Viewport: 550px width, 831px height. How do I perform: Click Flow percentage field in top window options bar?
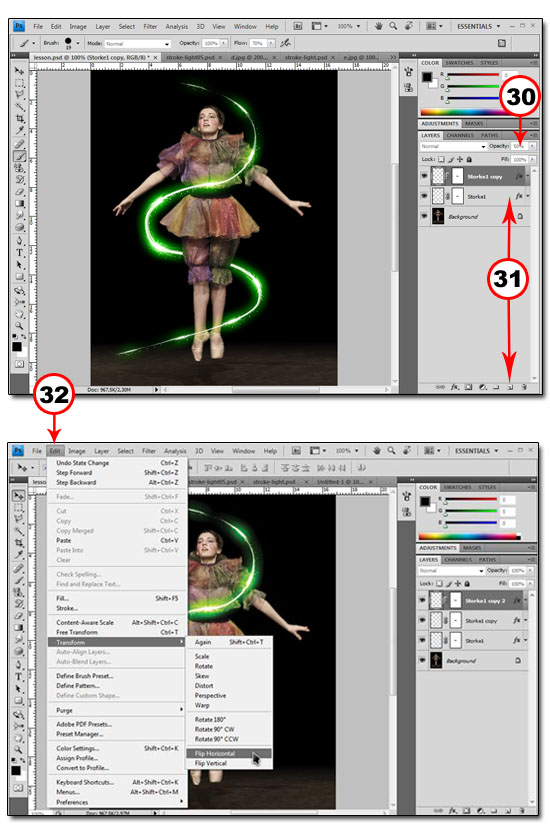tap(258, 43)
